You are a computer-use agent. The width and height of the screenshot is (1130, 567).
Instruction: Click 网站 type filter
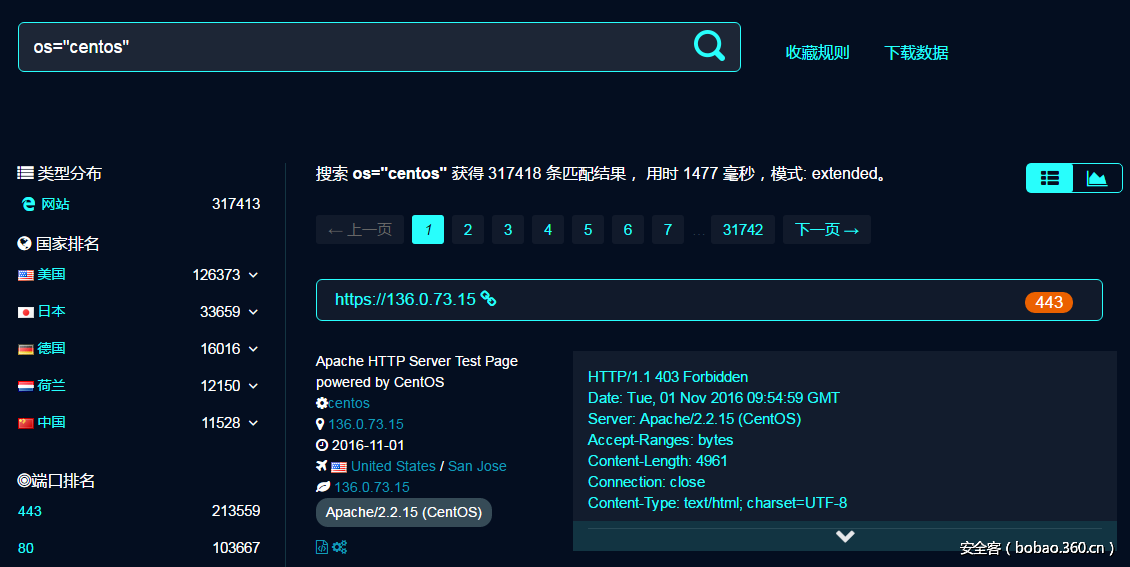tap(55, 204)
